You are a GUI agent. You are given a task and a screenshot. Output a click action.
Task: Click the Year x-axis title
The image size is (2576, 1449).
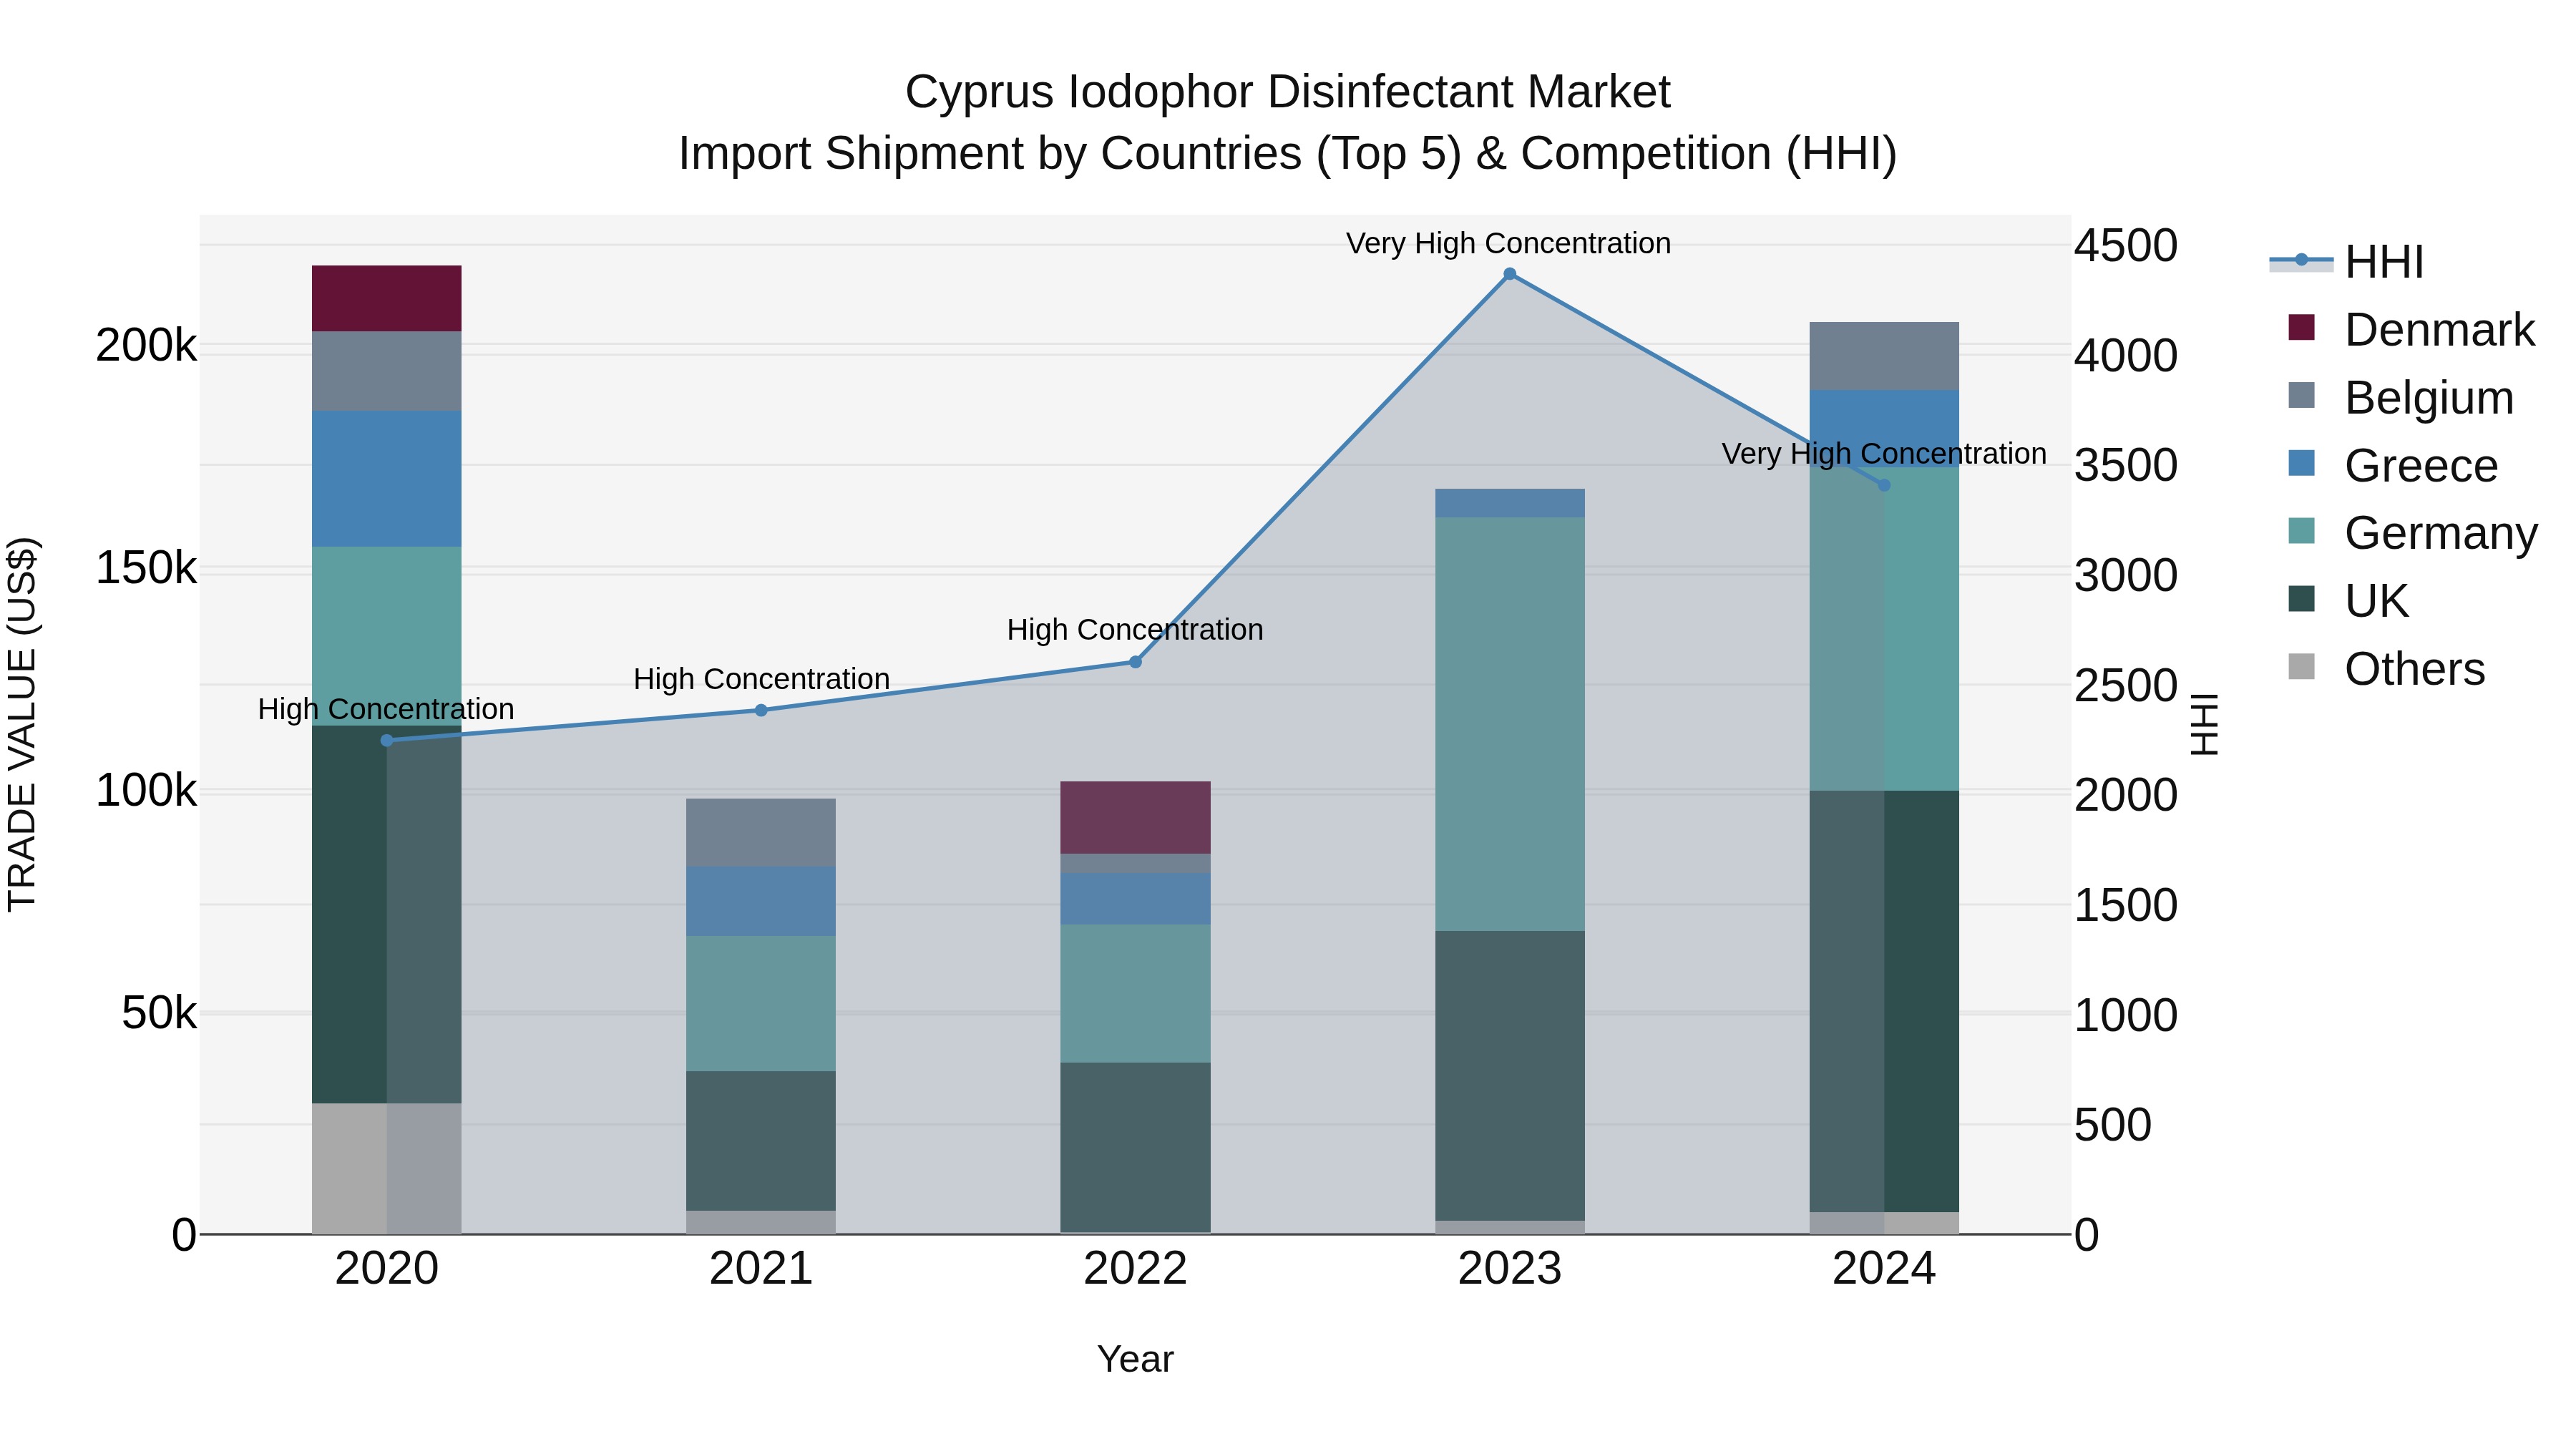1135,1359
